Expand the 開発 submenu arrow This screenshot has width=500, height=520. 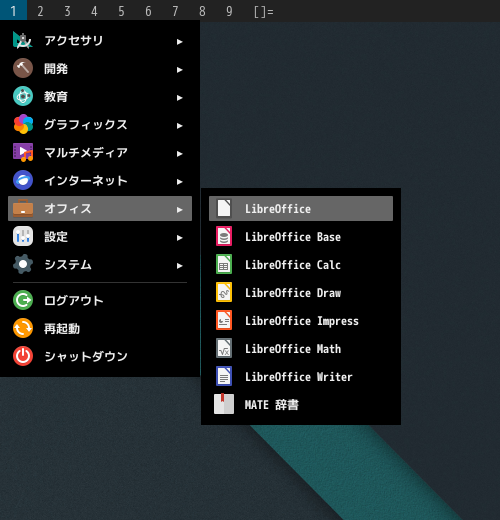click(180, 70)
